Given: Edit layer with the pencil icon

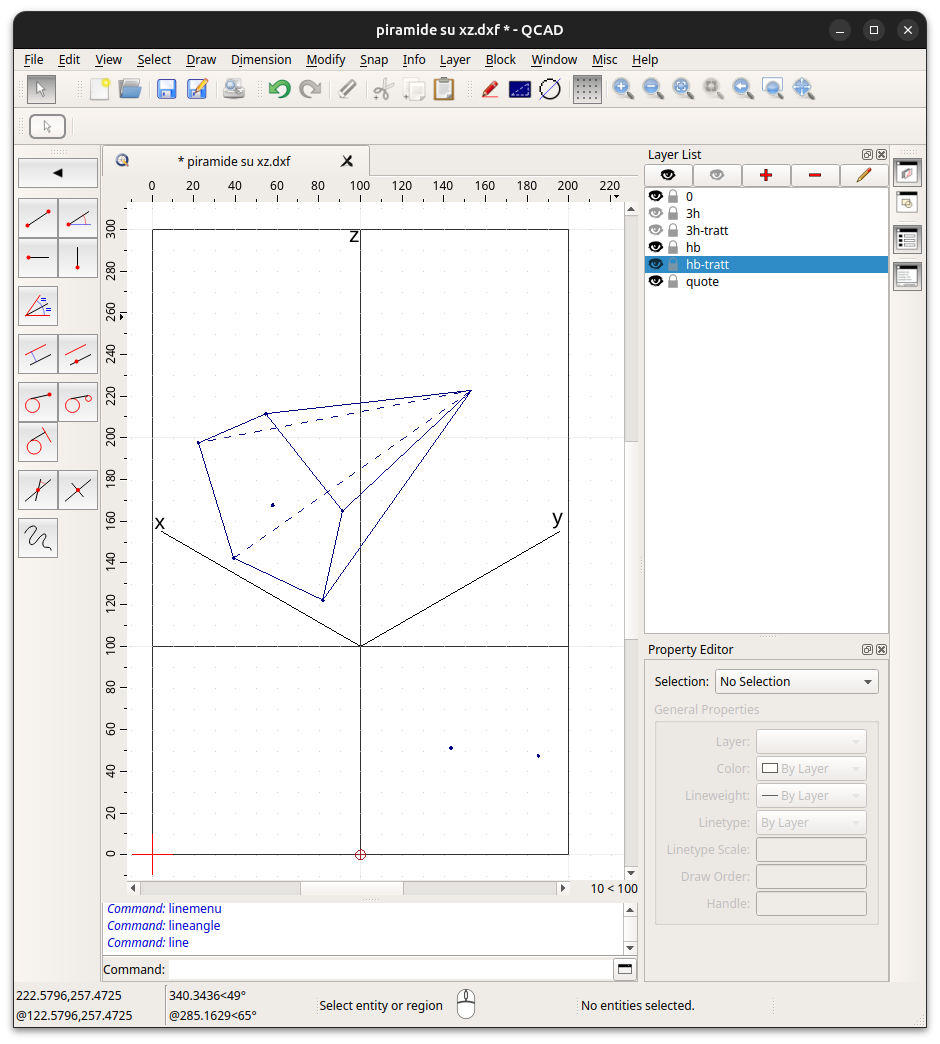Looking at the screenshot, I should (864, 175).
